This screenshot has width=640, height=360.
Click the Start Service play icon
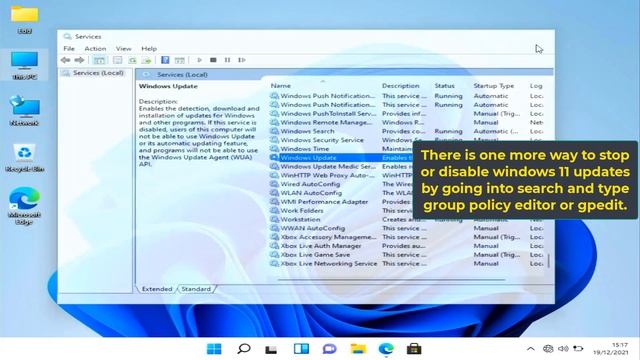199,60
